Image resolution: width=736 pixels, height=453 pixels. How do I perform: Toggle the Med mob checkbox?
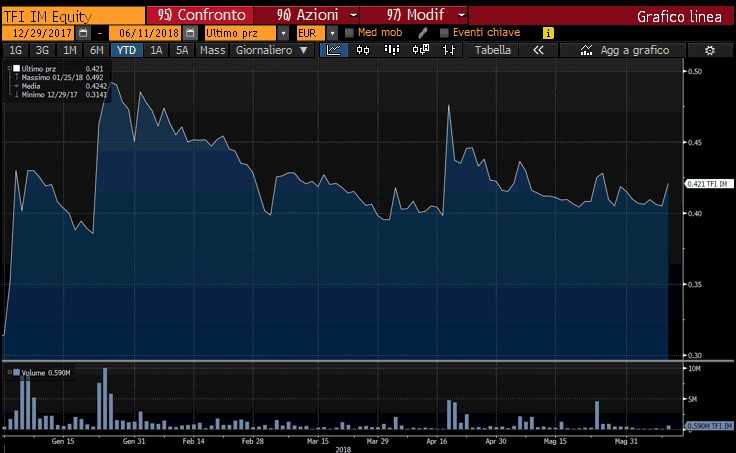click(x=349, y=33)
